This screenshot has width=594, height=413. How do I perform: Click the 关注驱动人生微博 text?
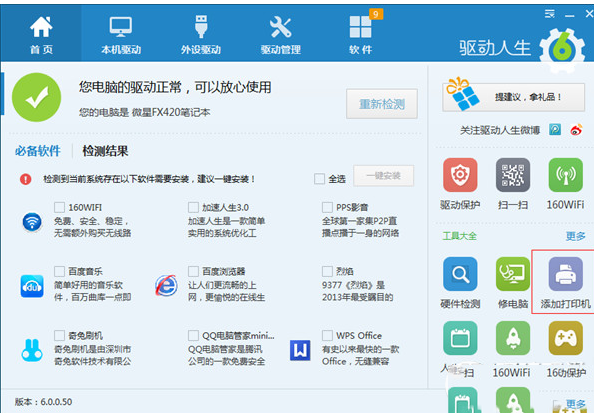click(500, 130)
